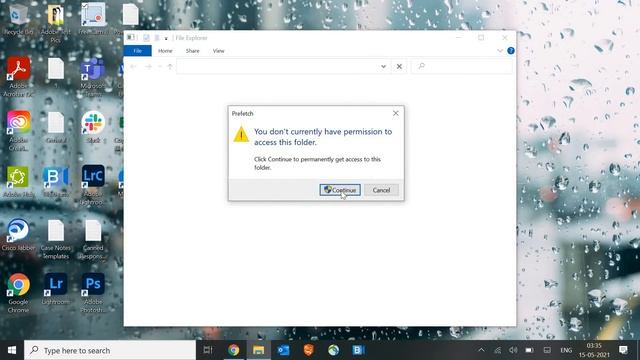Open the Adobe Acrobat DC desktop shortcut
Image resolution: width=640 pixels, height=360 pixels.
click(18, 77)
